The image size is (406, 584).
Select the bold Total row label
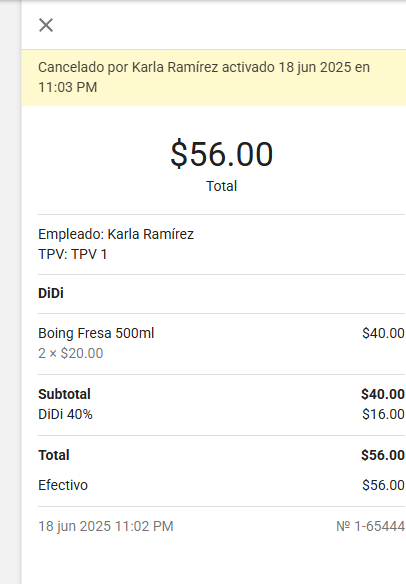(x=54, y=455)
